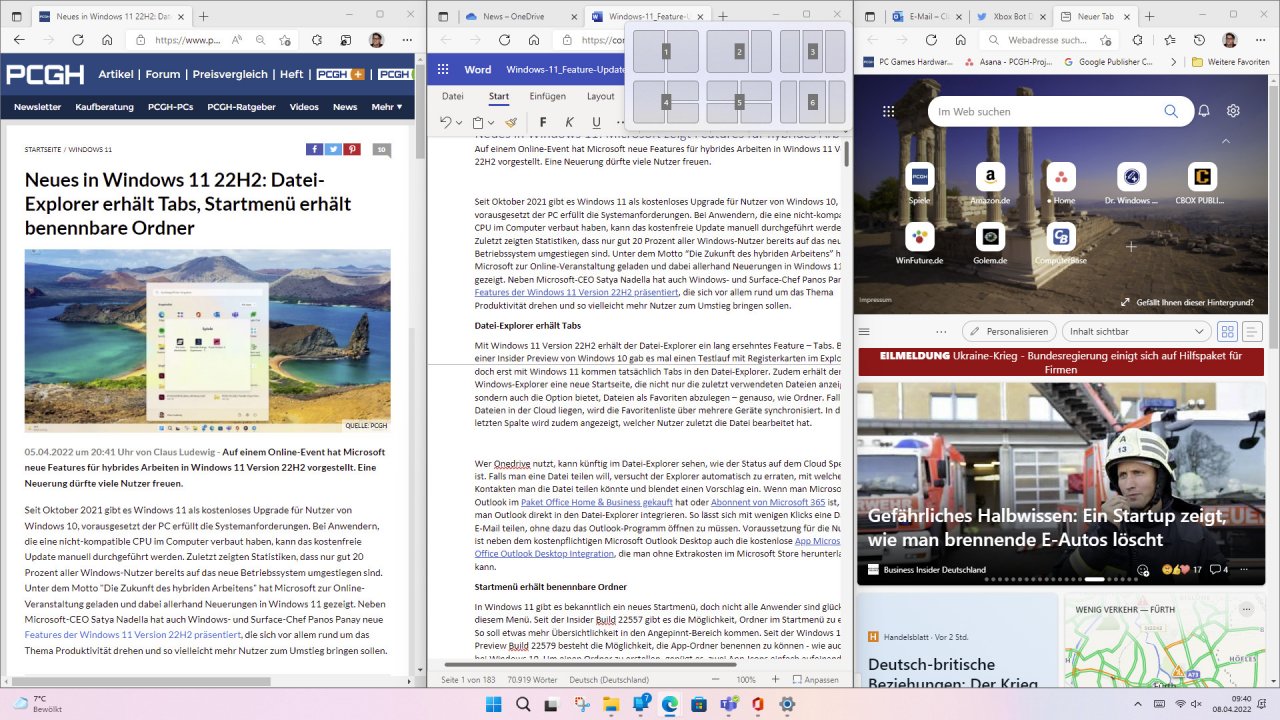Screen dimensions: 1280x720
Task: Collapse quick links with the up chevron
Action: (1227, 141)
